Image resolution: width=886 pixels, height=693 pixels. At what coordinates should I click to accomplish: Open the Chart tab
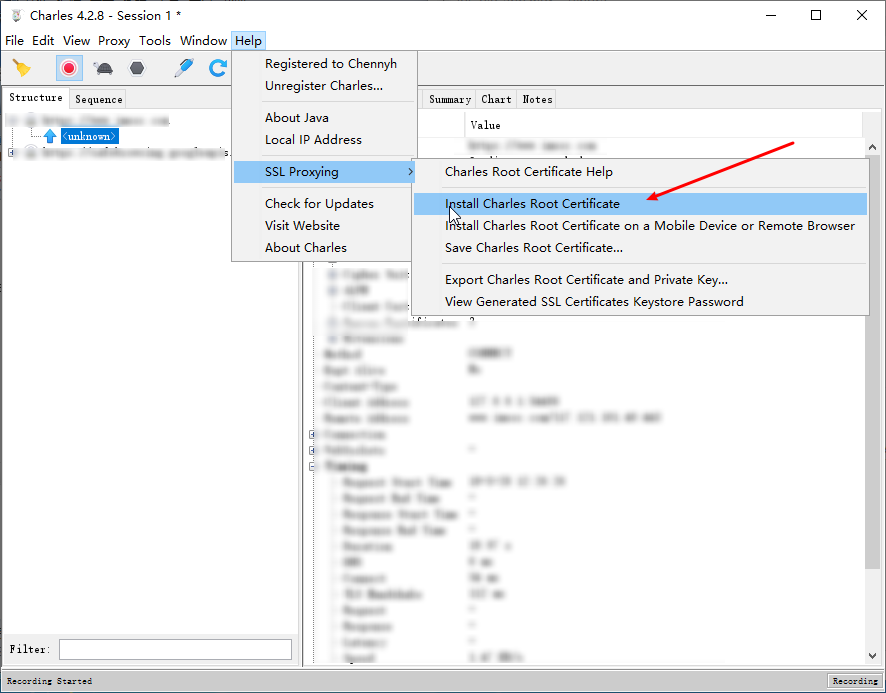(x=496, y=99)
